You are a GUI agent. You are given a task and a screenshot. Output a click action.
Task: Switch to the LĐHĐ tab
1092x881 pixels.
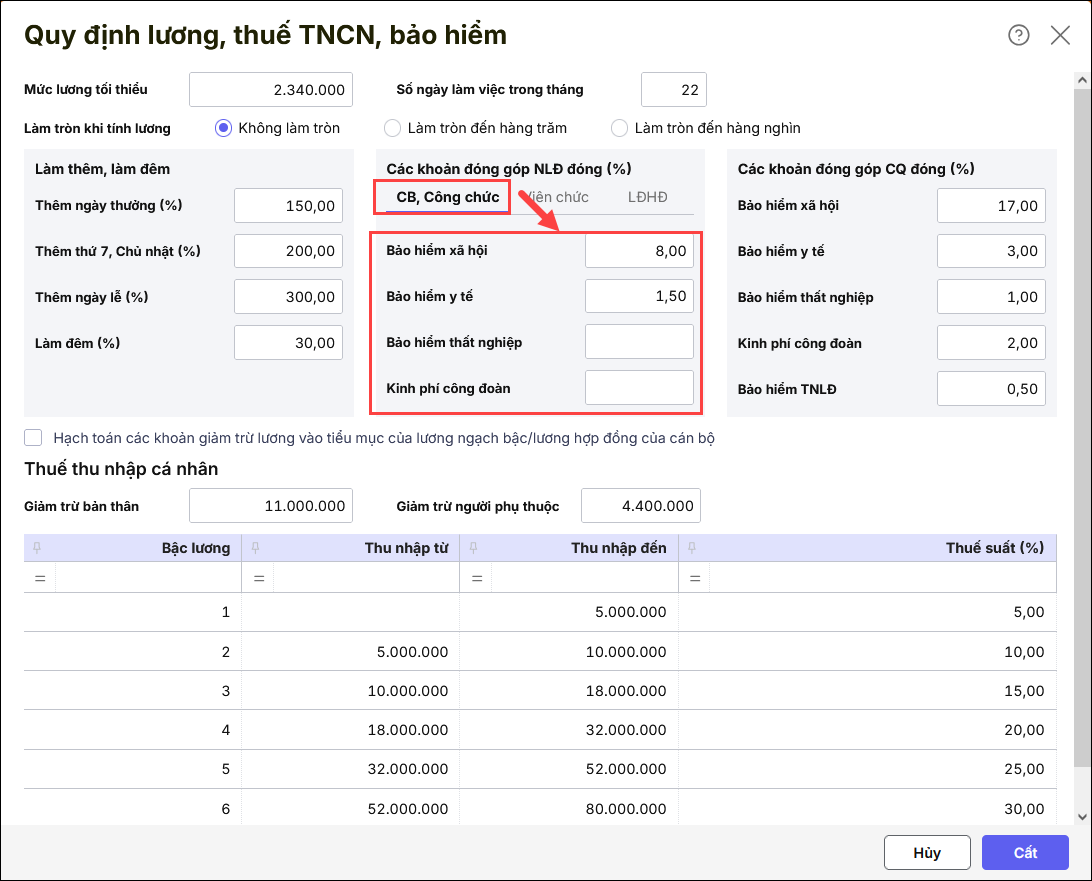click(x=647, y=197)
